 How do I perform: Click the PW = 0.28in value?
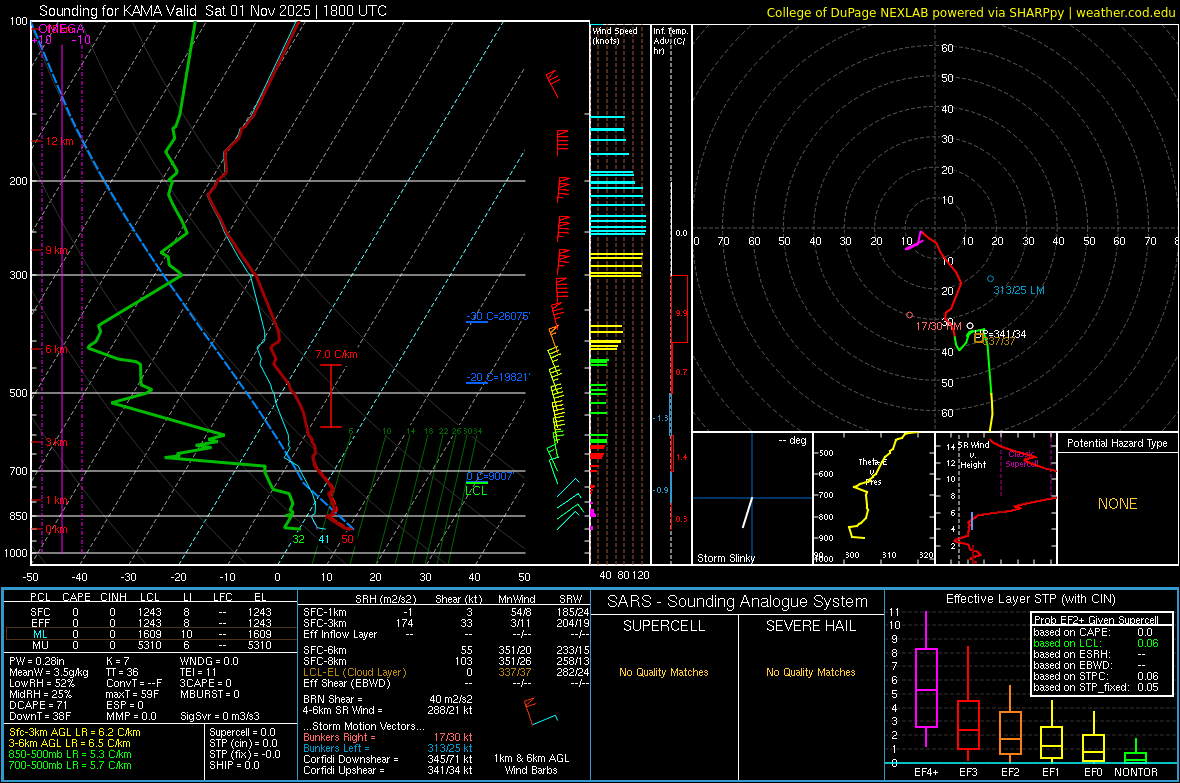[x=37, y=661]
